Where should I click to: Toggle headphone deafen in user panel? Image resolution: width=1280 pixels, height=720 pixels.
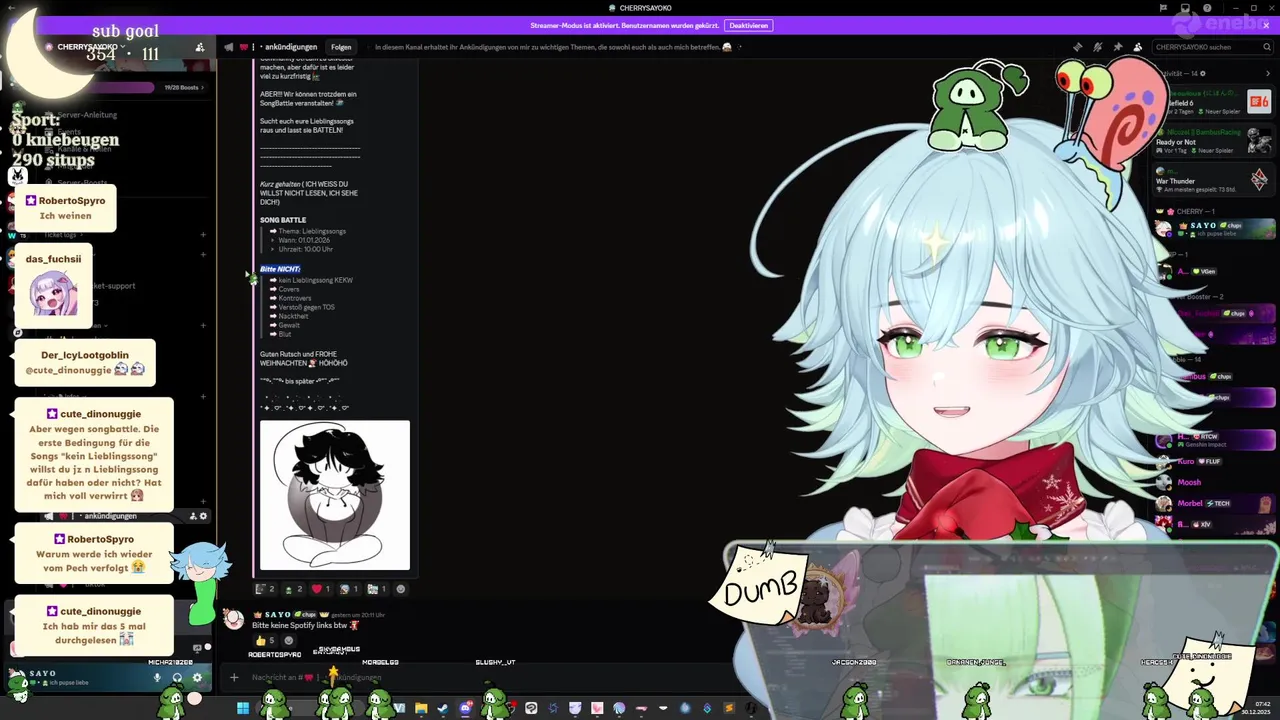[177, 677]
